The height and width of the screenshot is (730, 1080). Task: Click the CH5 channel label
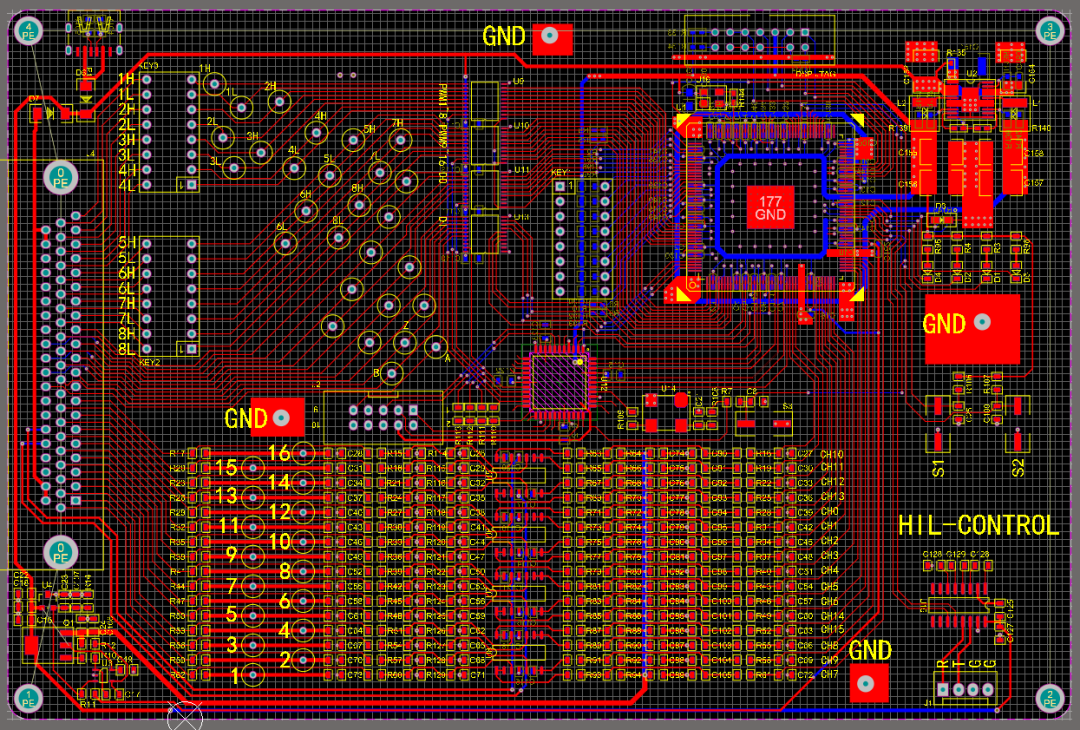pos(829,586)
